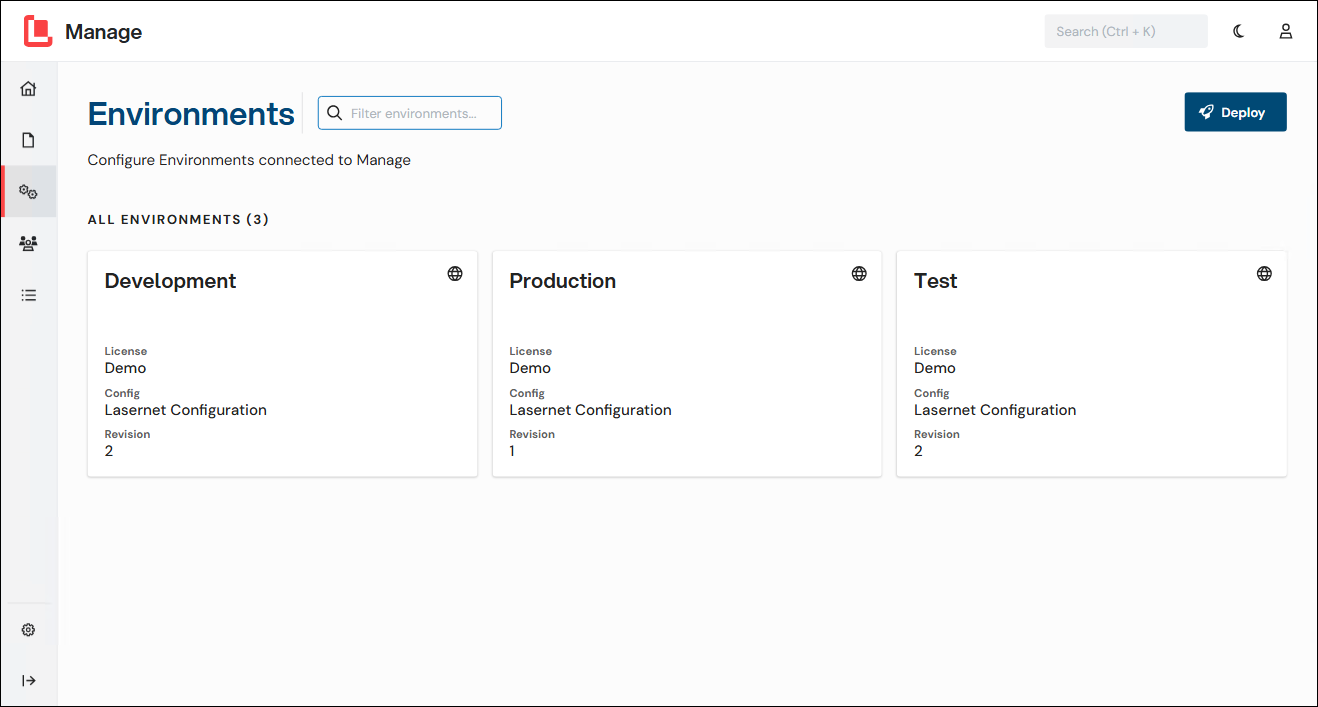Click 'ALL ENVIRONMENTS (3)' label
This screenshot has width=1318, height=707.
coord(178,219)
